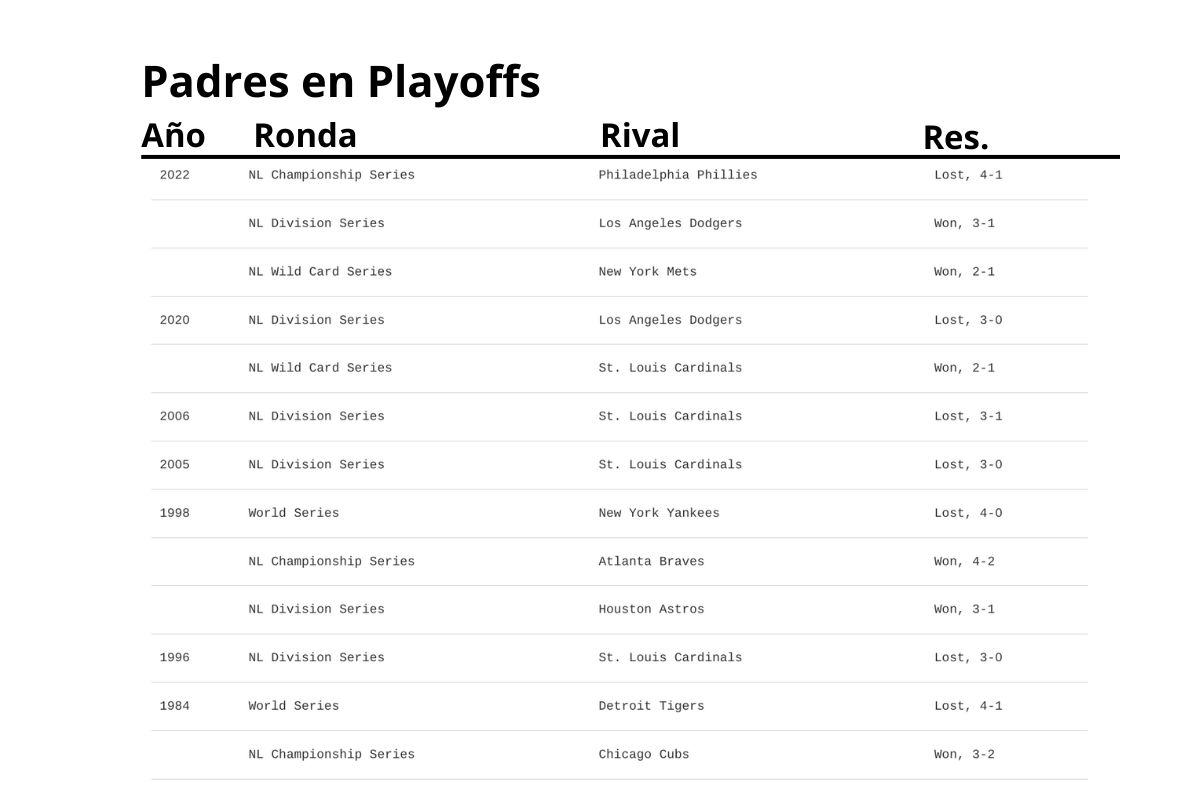Image resolution: width=1200 pixels, height=800 pixels.
Task: Select the 1998 World Series round cell
Action: (x=294, y=513)
